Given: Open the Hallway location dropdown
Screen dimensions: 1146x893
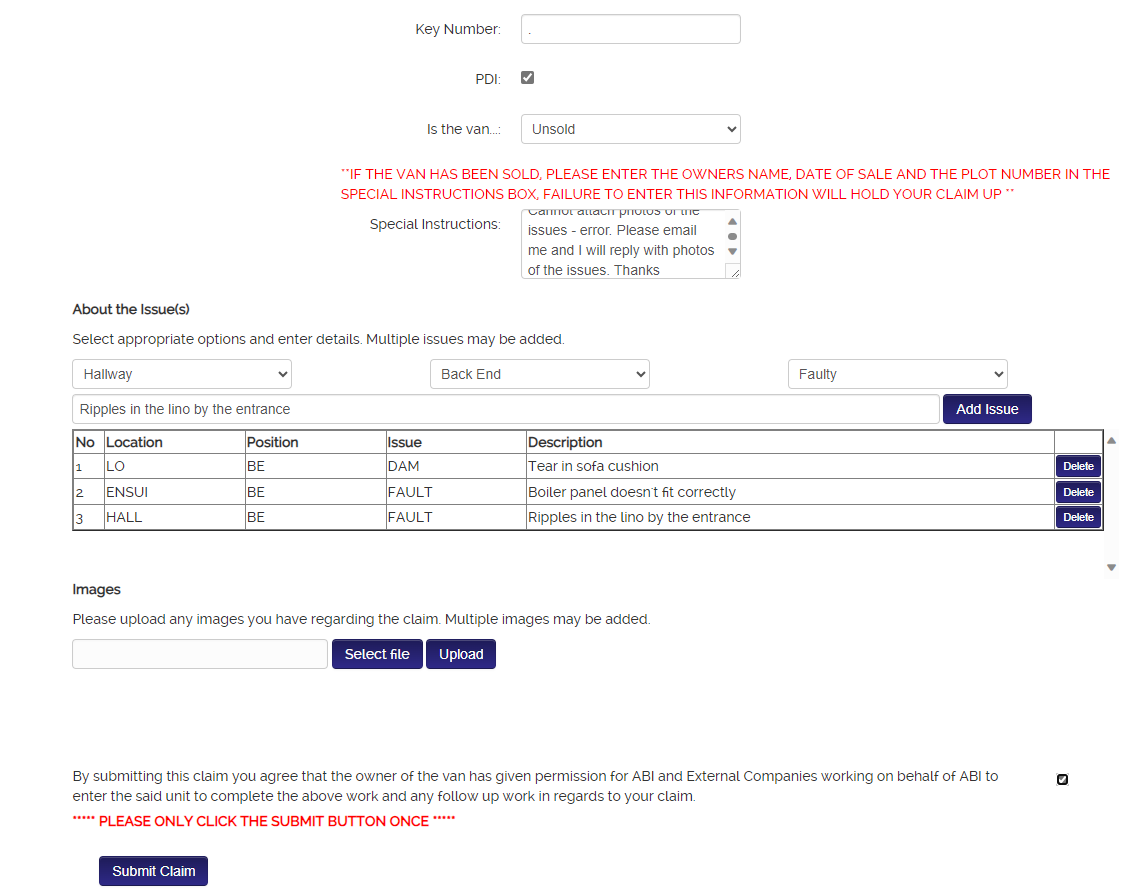Looking at the screenshot, I should tap(182, 374).
